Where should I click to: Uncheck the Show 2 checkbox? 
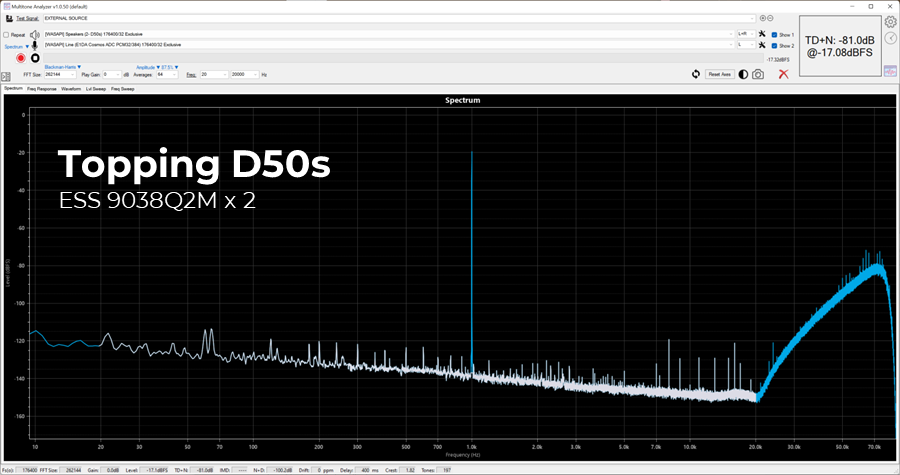pos(774,45)
